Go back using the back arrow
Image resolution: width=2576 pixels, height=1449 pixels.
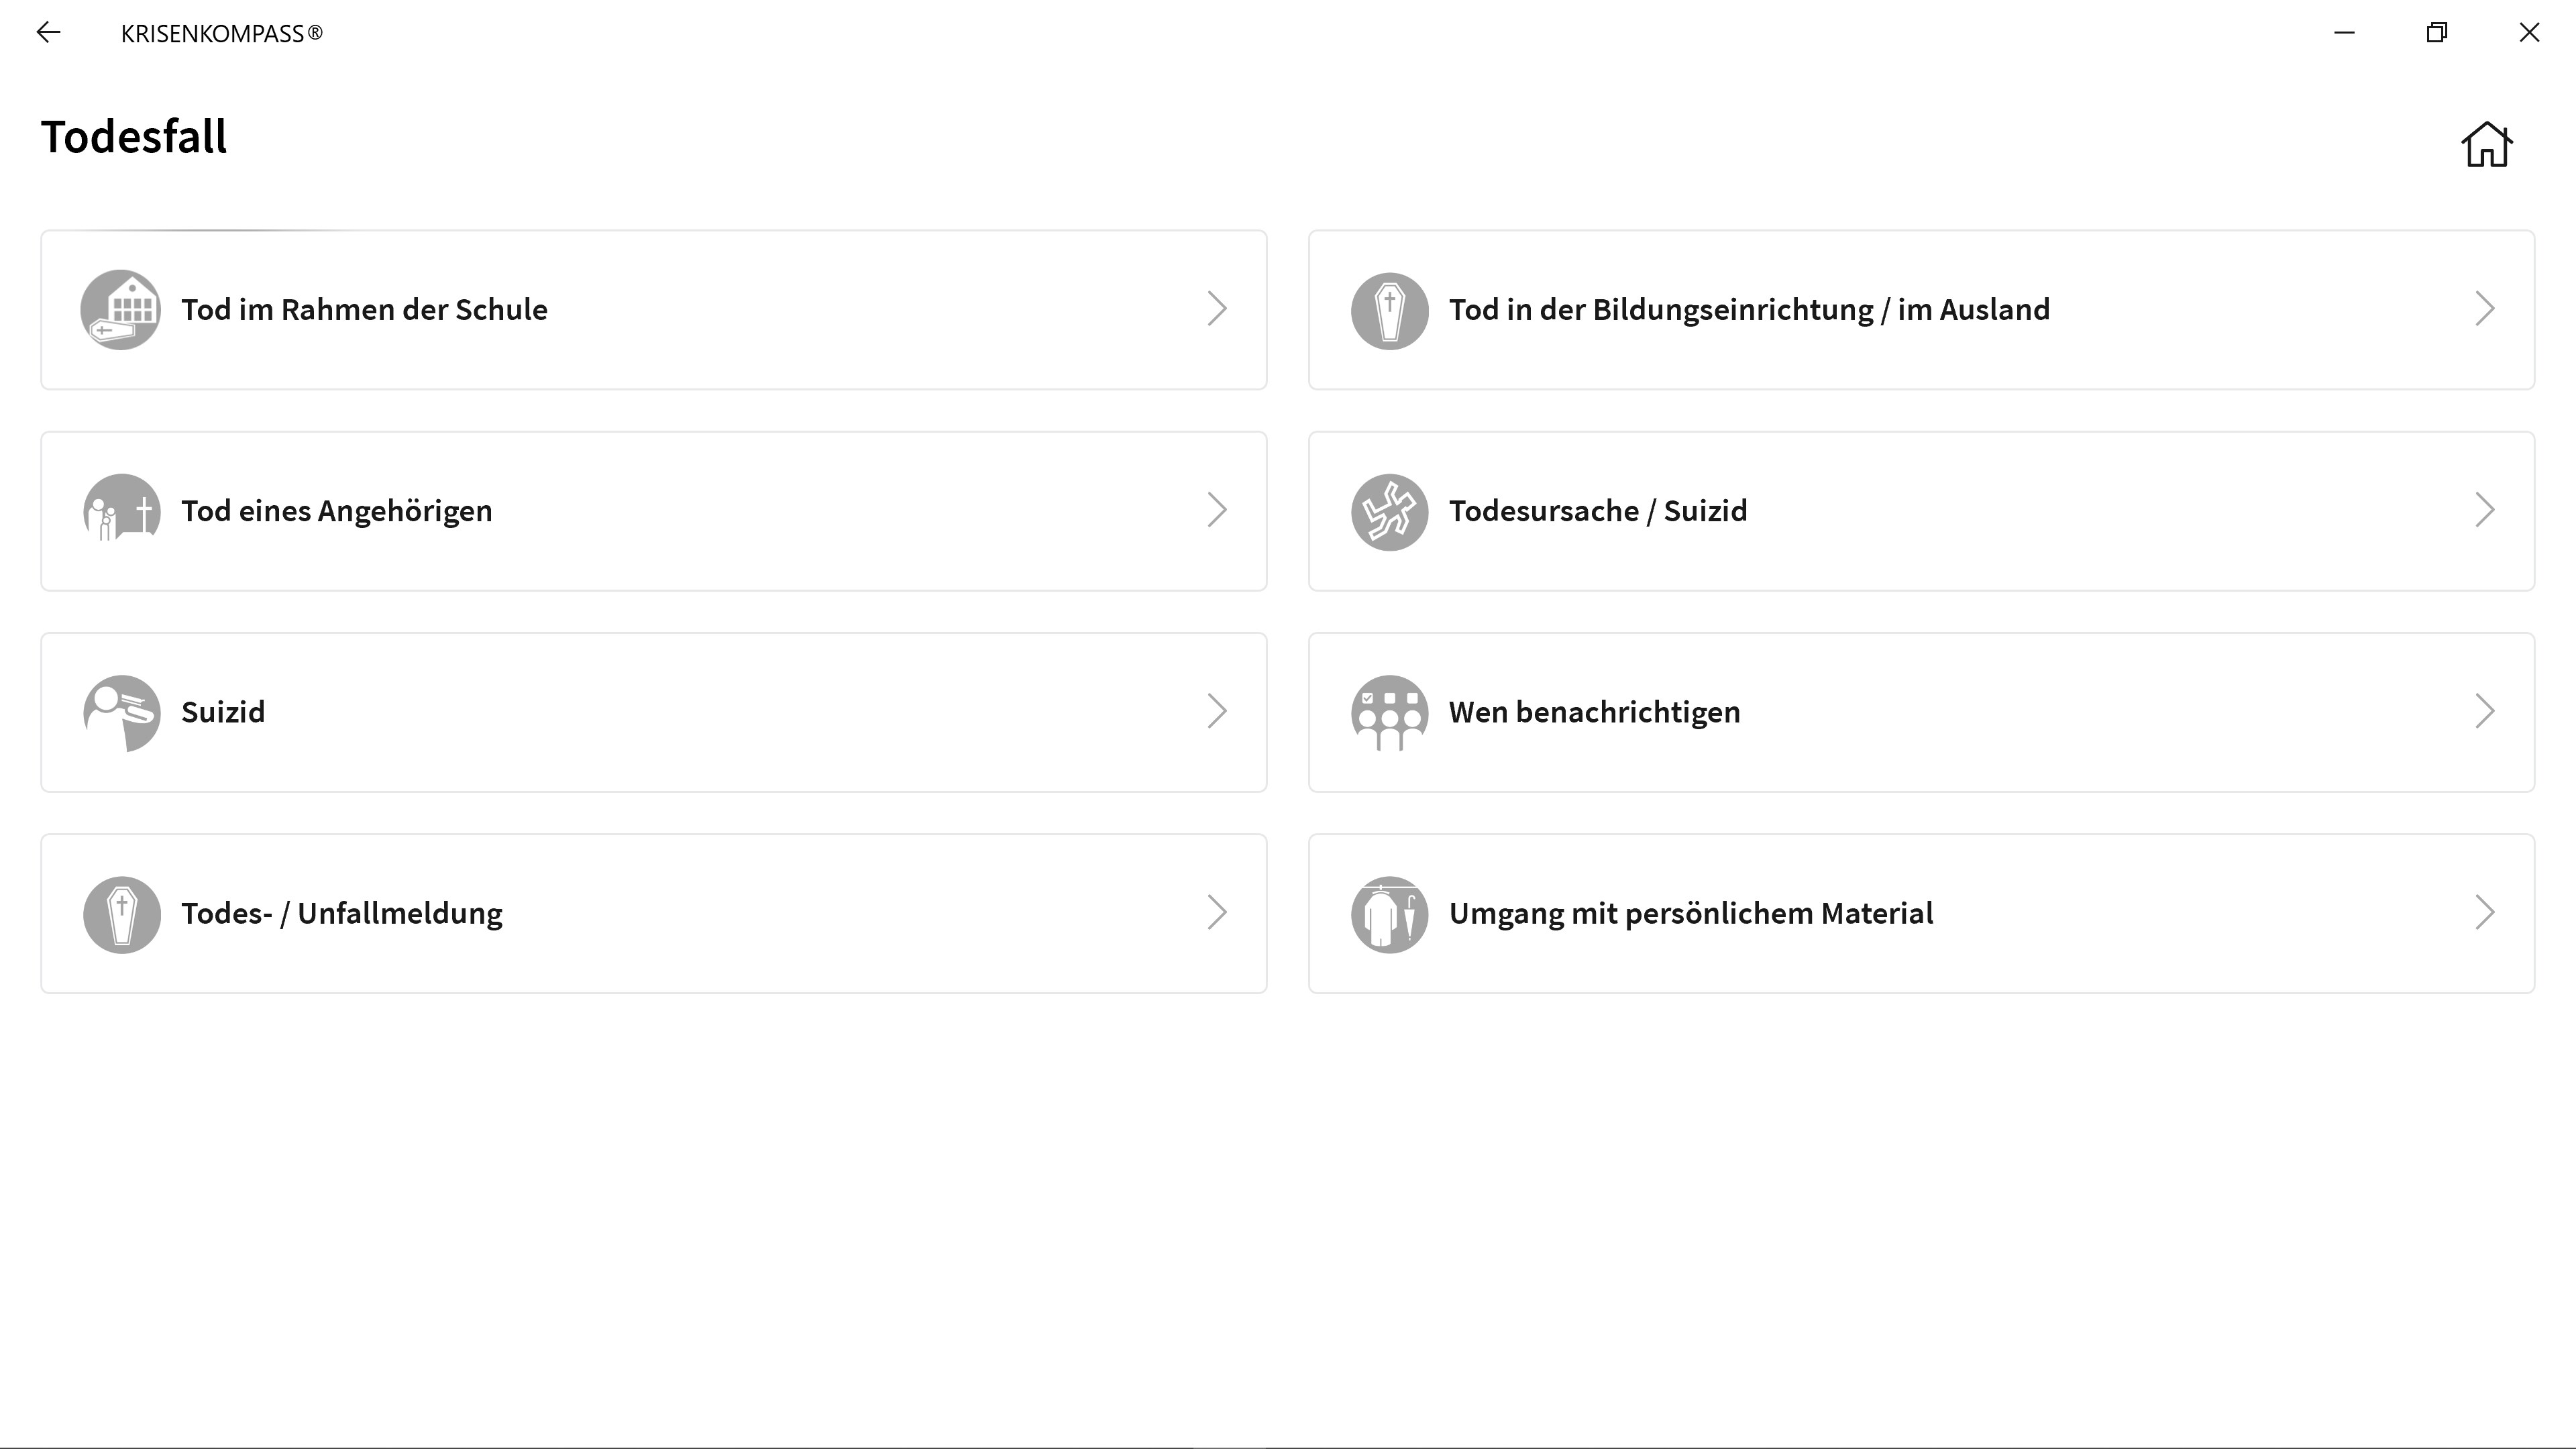point(48,33)
